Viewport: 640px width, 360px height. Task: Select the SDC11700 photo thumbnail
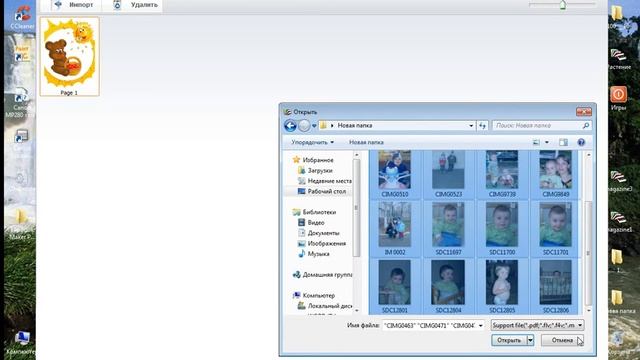pyautogui.click(x=502, y=229)
